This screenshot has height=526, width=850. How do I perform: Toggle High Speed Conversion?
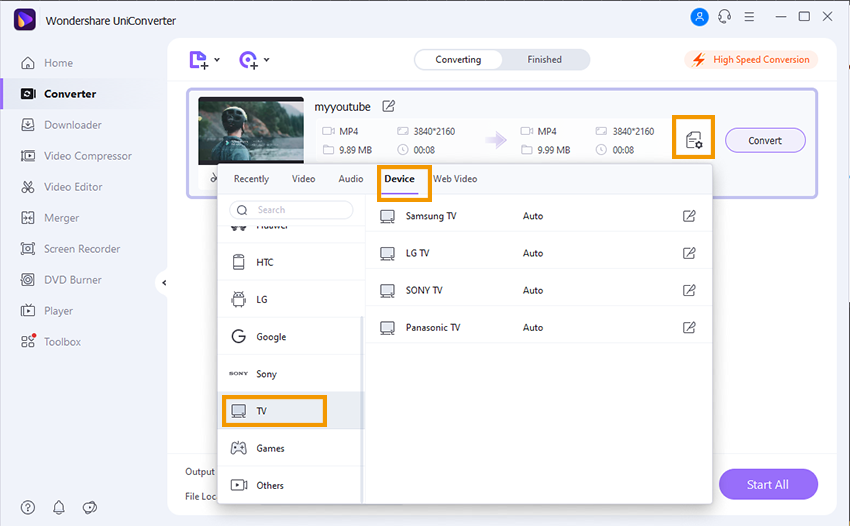(751, 60)
